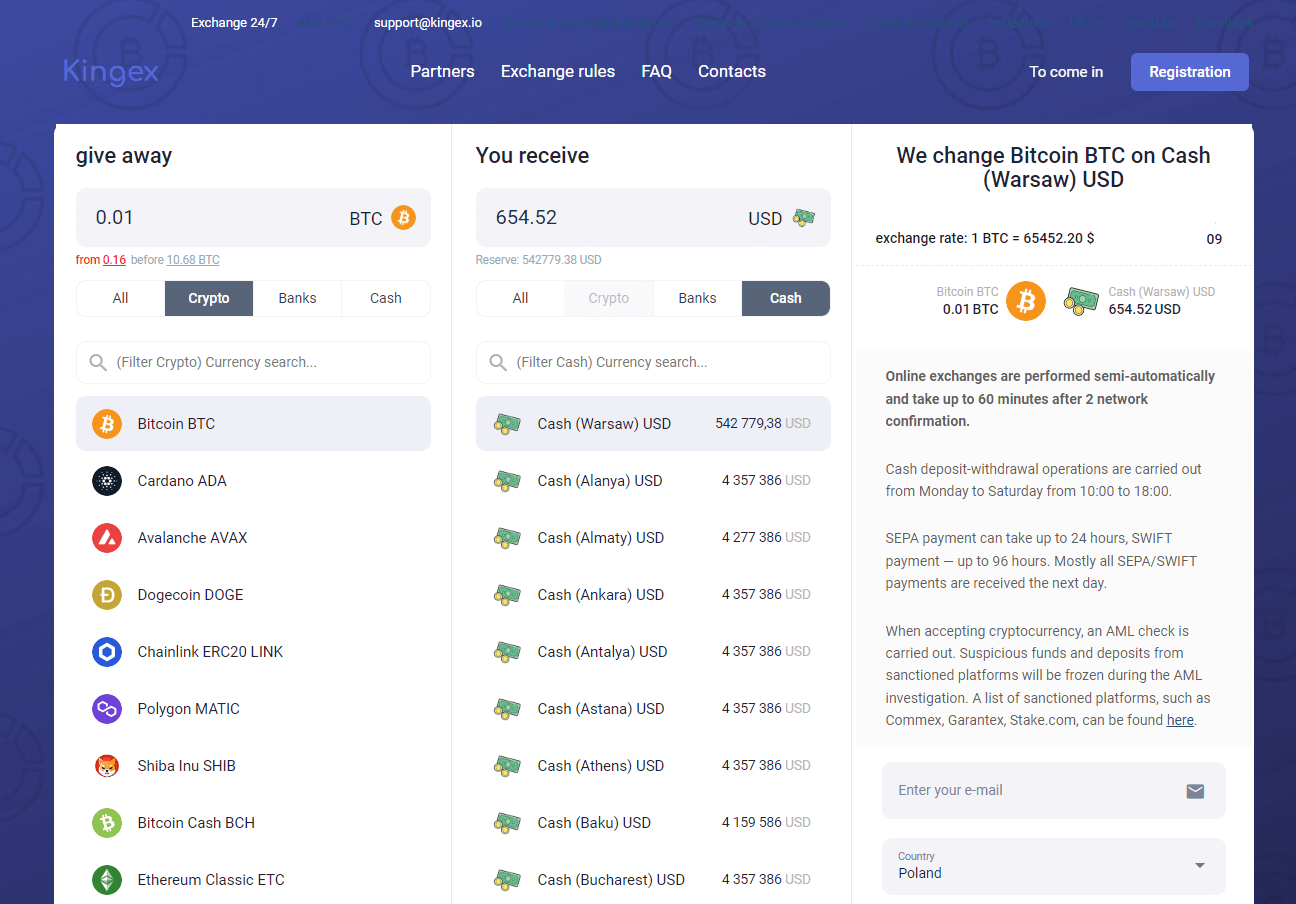Viewport: 1296px width, 904px height.
Task: Open the sanctioned platforms 'here' link
Action: pyautogui.click(x=1180, y=720)
